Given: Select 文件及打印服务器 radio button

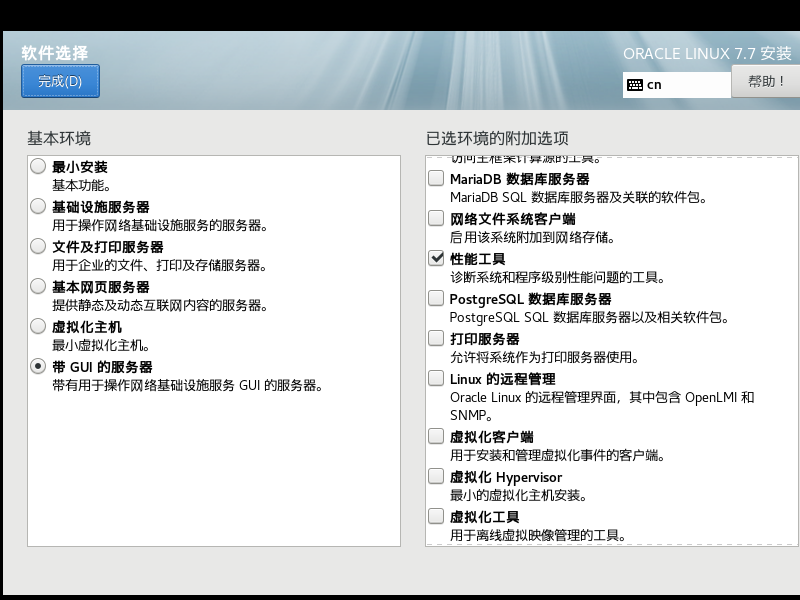Looking at the screenshot, I should pyautogui.click(x=38, y=246).
